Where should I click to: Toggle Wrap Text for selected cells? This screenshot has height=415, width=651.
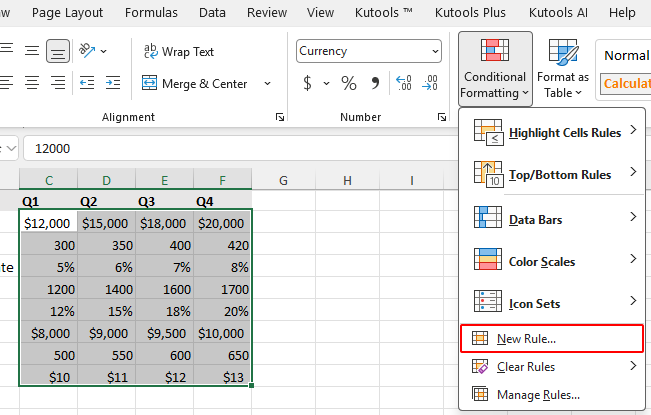[x=179, y=51]
